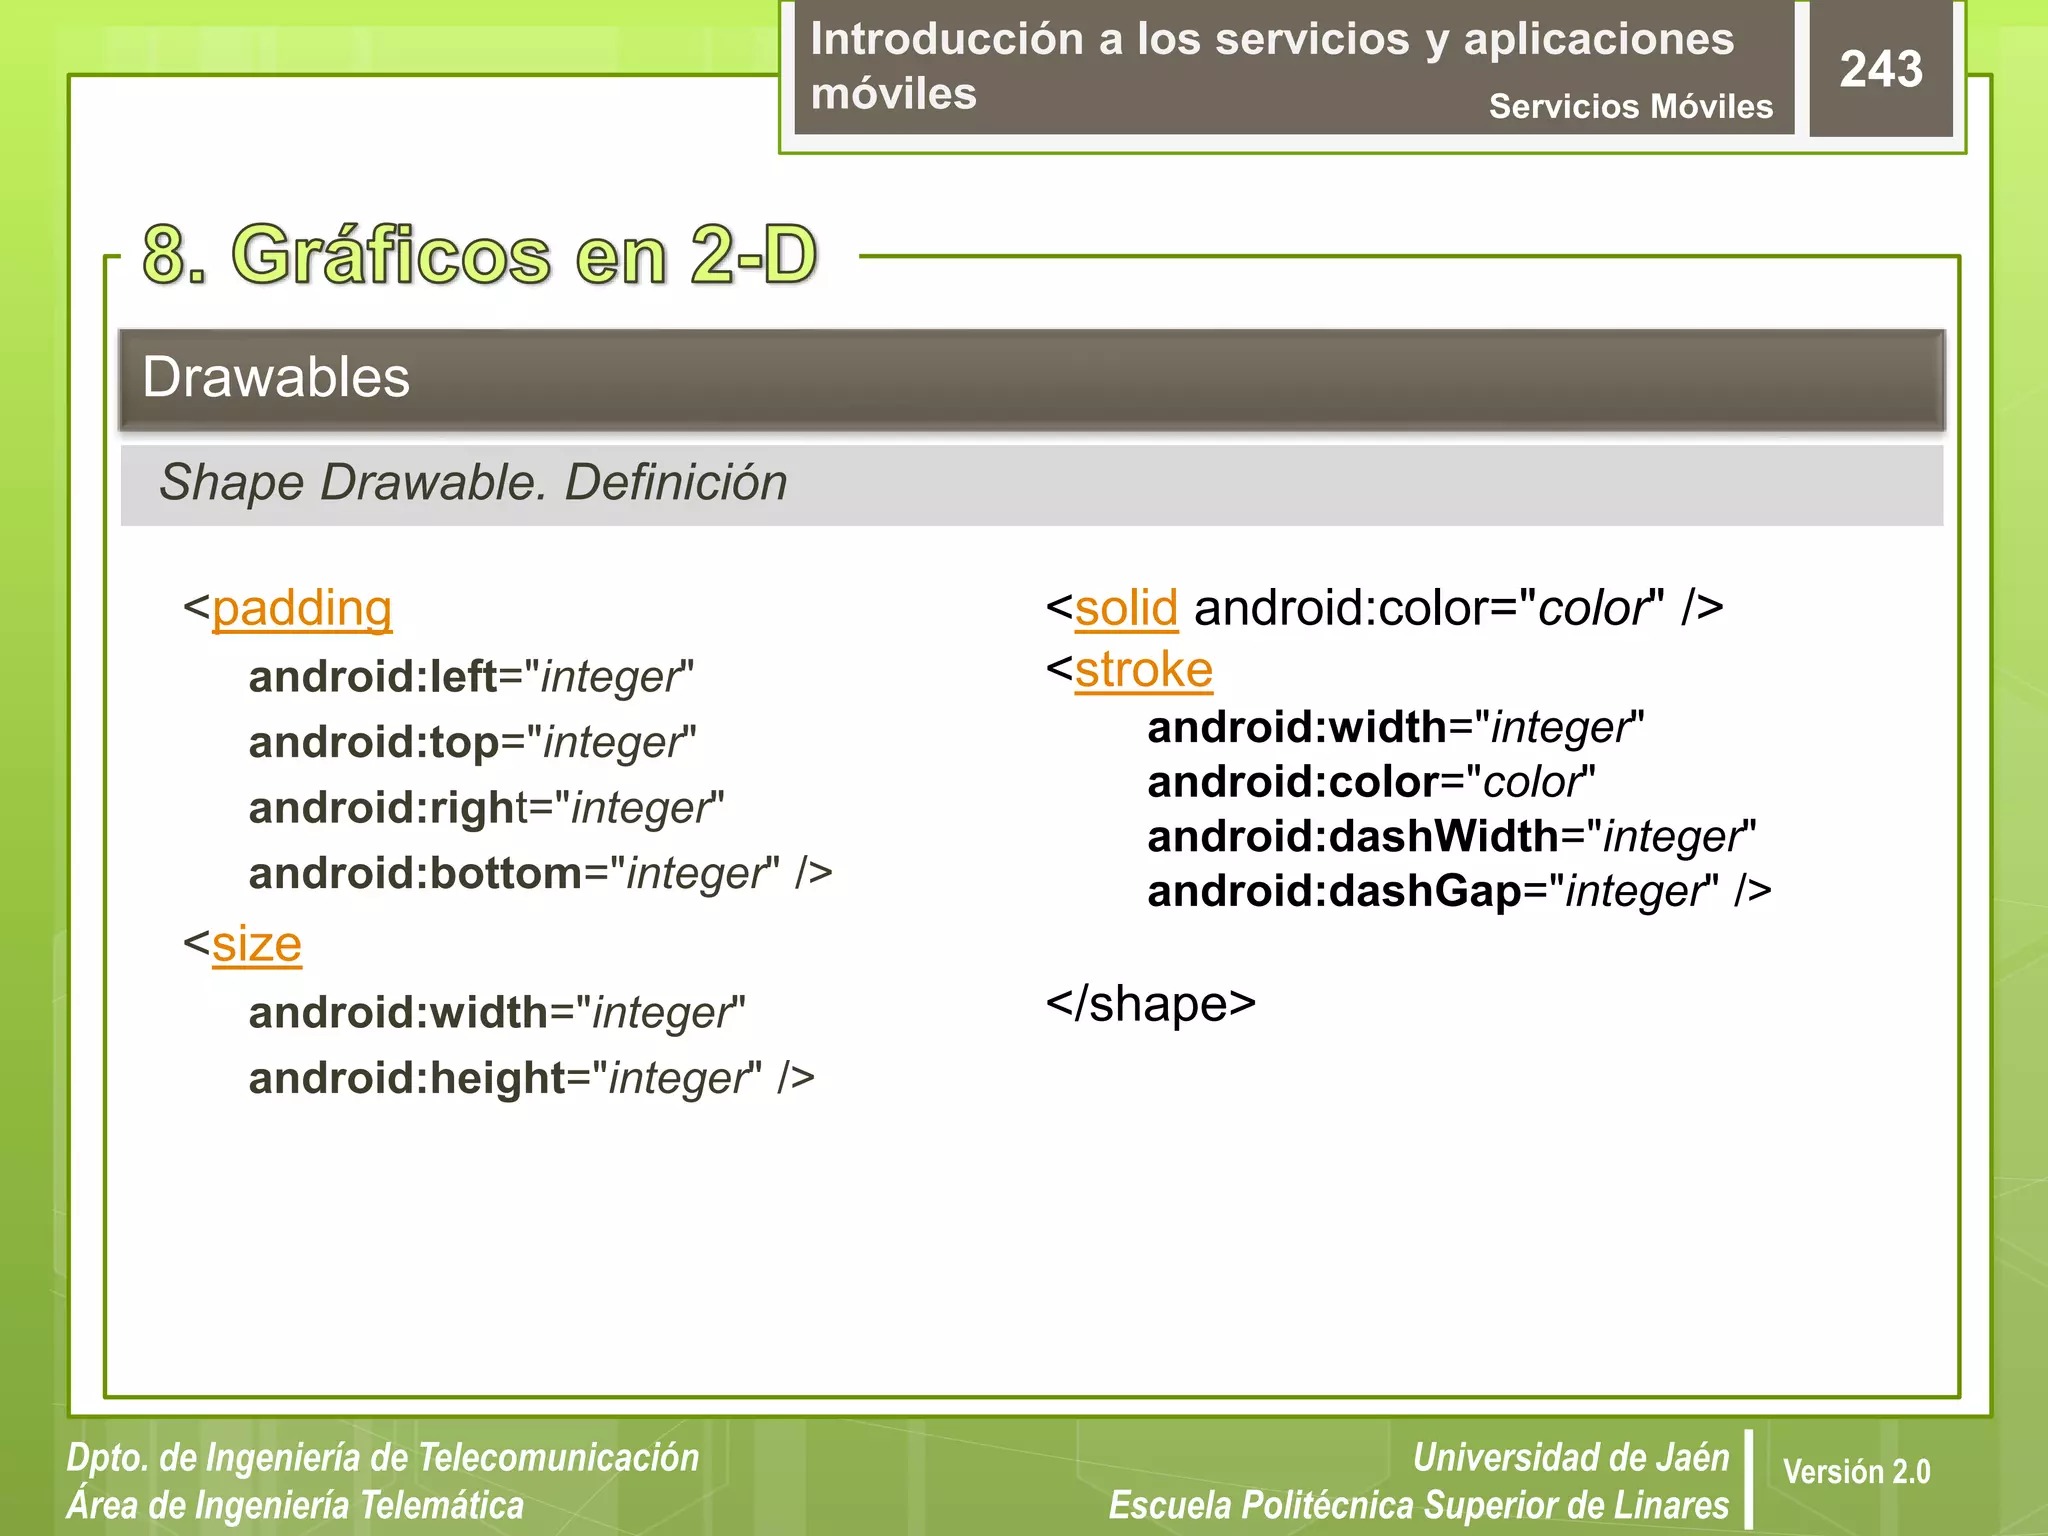This screenshot has height=1536, width=2048.
Task: Click the 'Shape Drawable. Definición' subtitle
Action: 473,483
